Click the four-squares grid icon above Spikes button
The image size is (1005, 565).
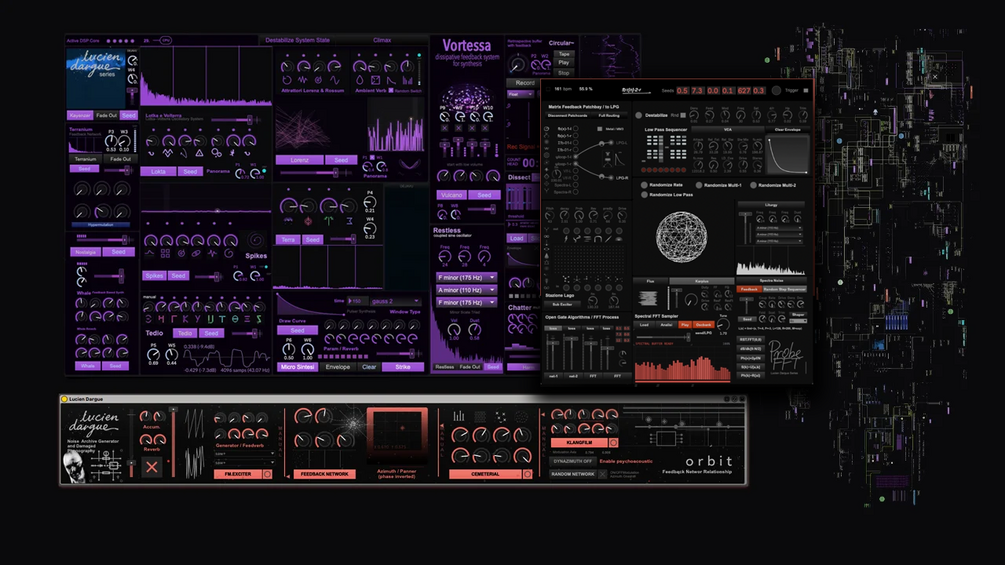click(165, 253)
